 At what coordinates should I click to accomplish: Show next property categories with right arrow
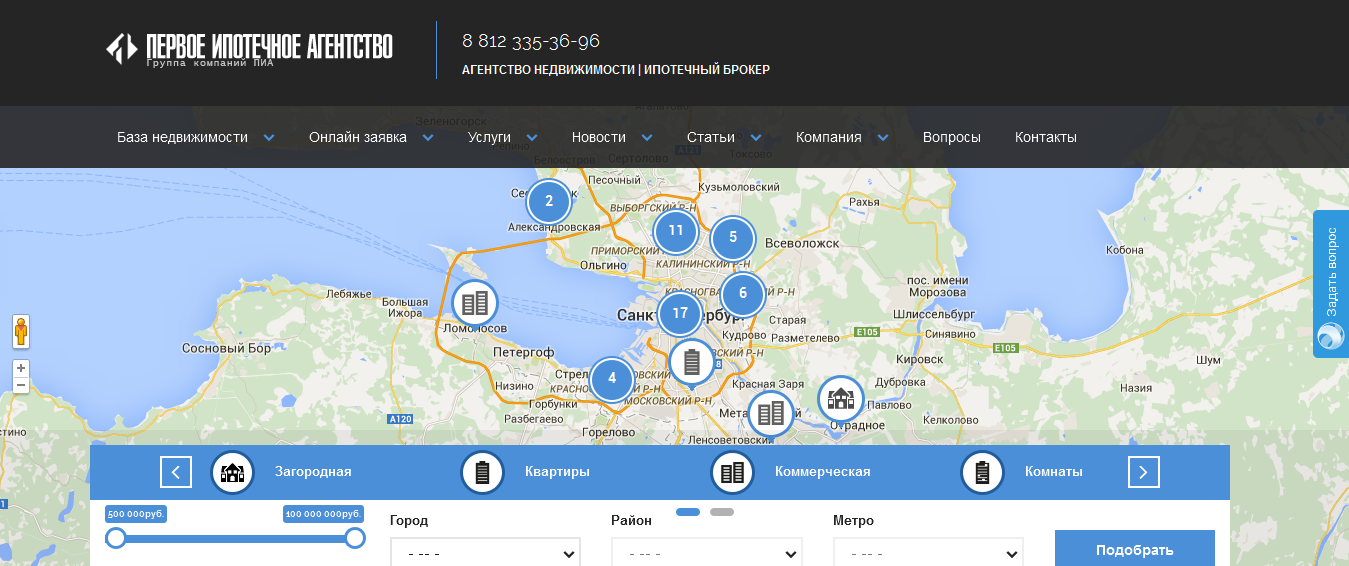pyautogui.click(x=1144, y=472)
